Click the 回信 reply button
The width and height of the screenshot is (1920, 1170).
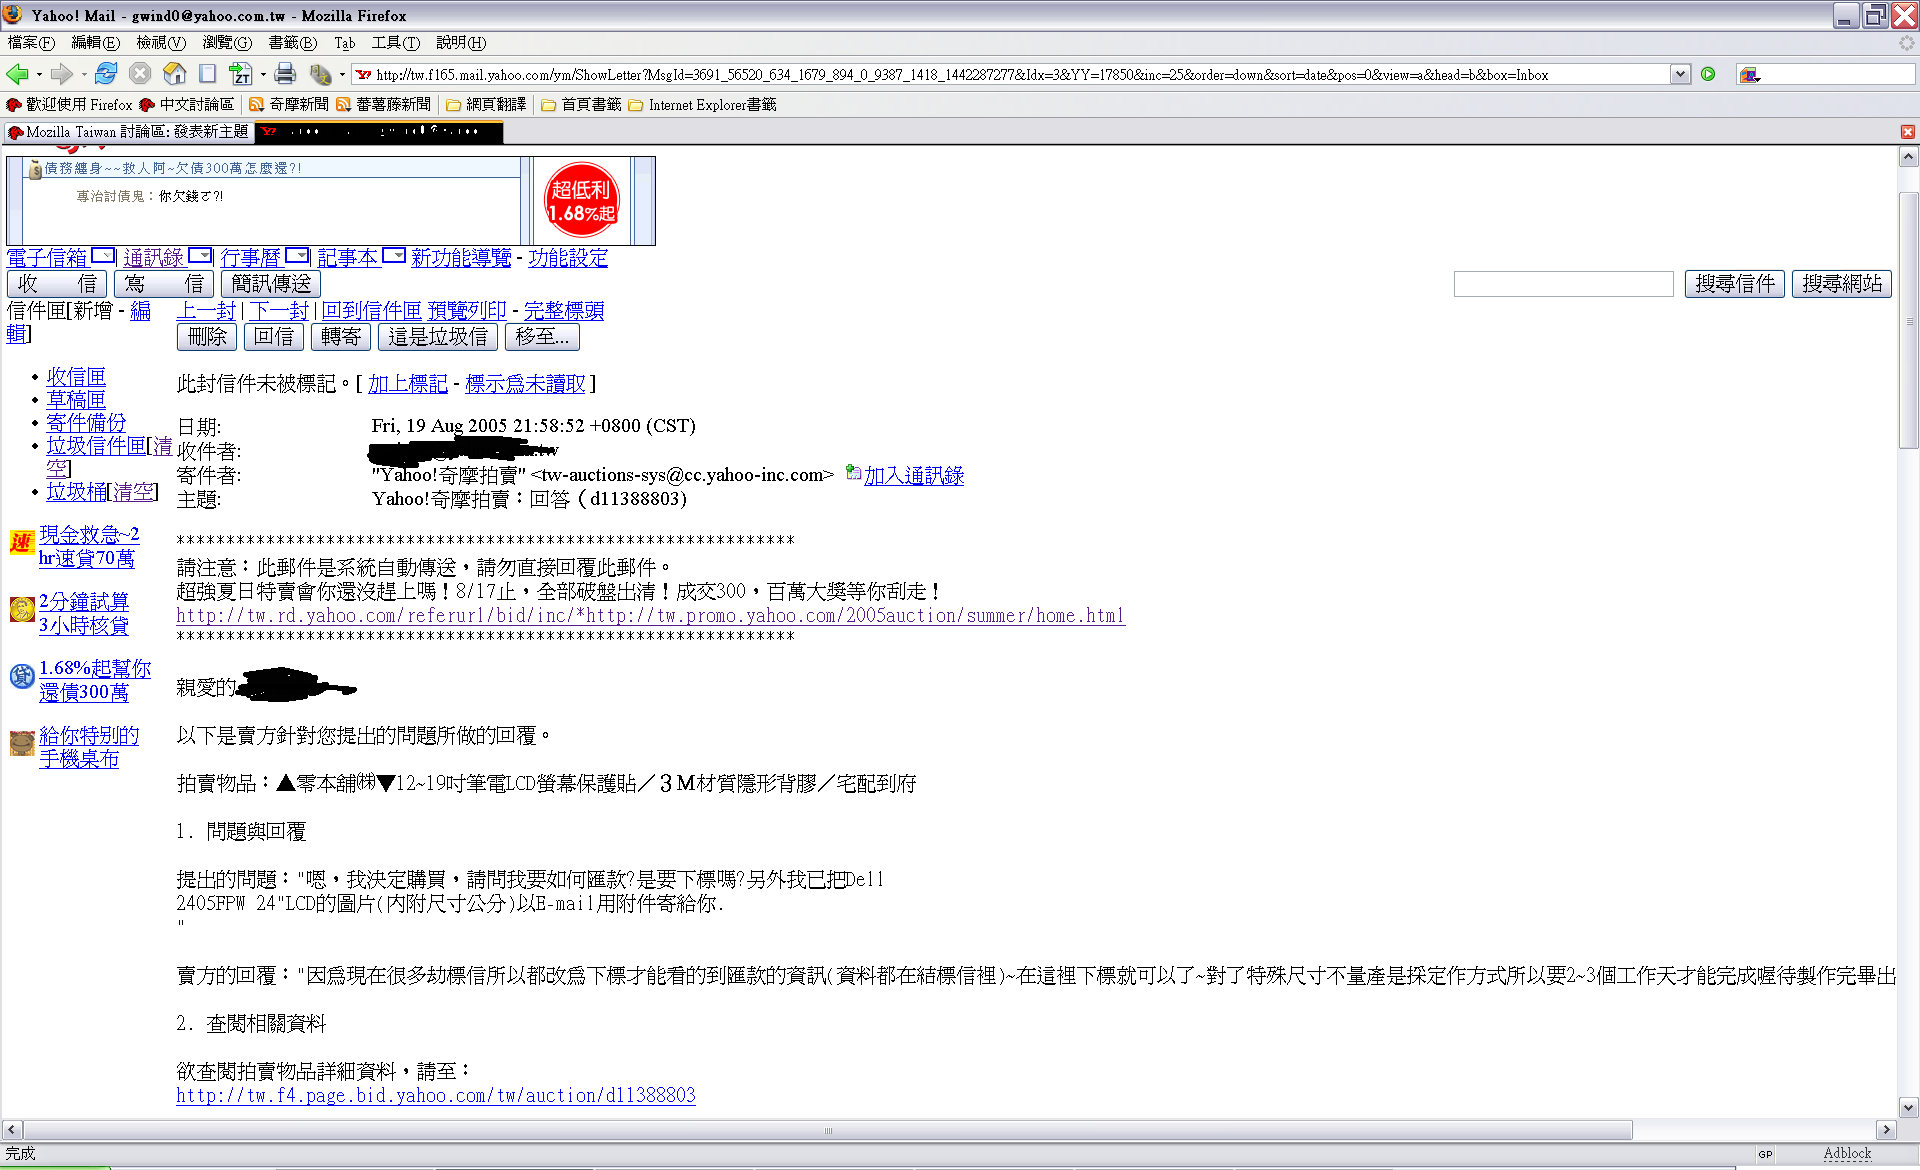[x=273, y=337]
